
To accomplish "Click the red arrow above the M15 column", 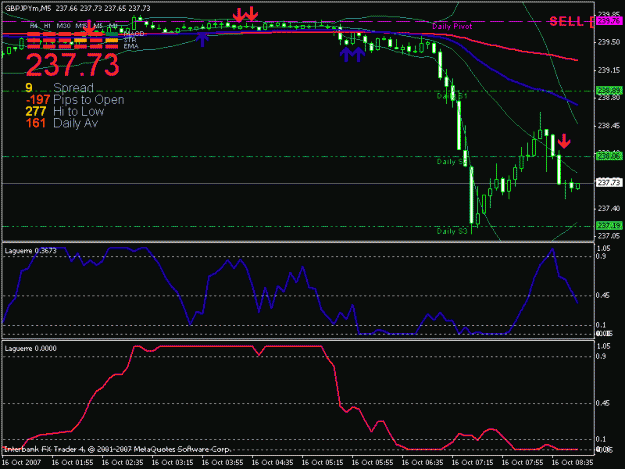I will click(89, 27).
